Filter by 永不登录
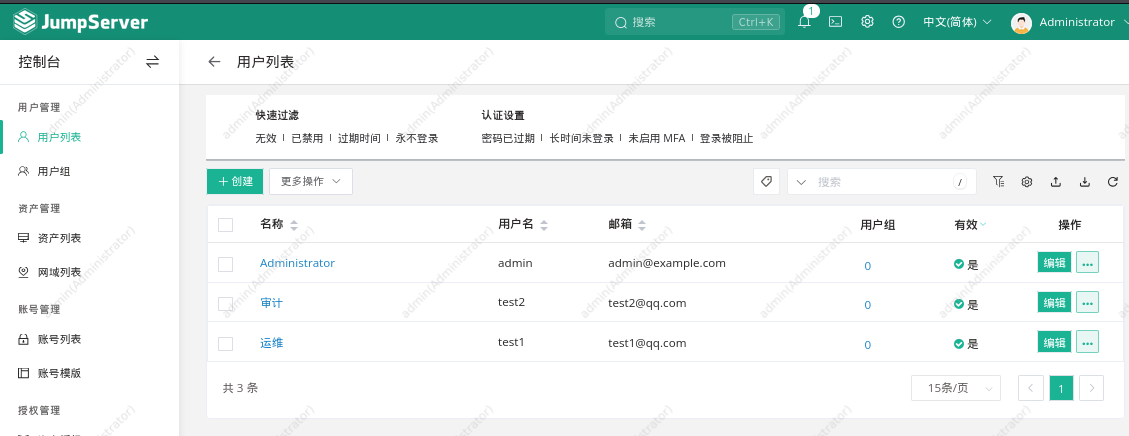The image size is (1129, 436). coord(417,138)
